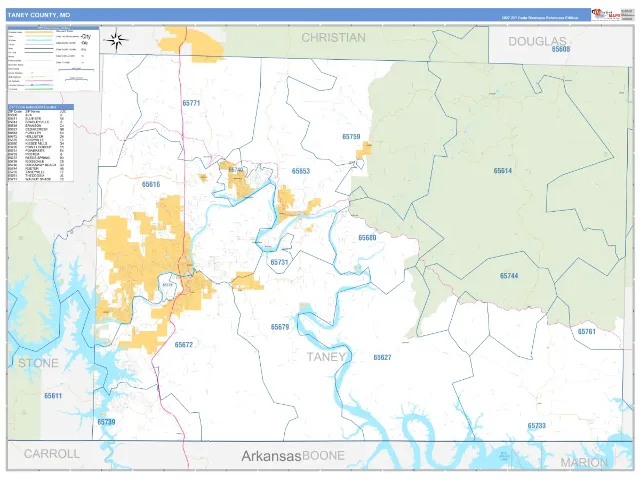Select ZIP code label 65653
This screenshot has width=640, height=480.
[x=301, y=171]
